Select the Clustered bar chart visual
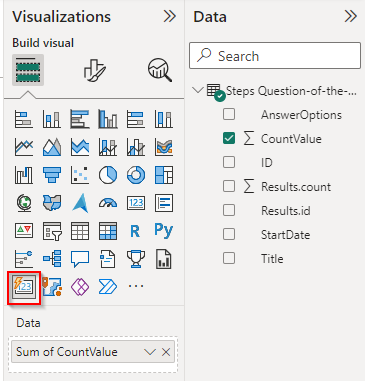Screen dimensions: 365x381 point(80,119)
